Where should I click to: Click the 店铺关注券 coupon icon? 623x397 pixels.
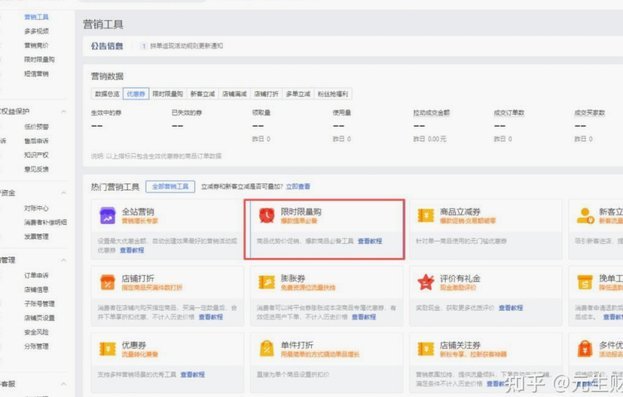(x=426, y=349)
